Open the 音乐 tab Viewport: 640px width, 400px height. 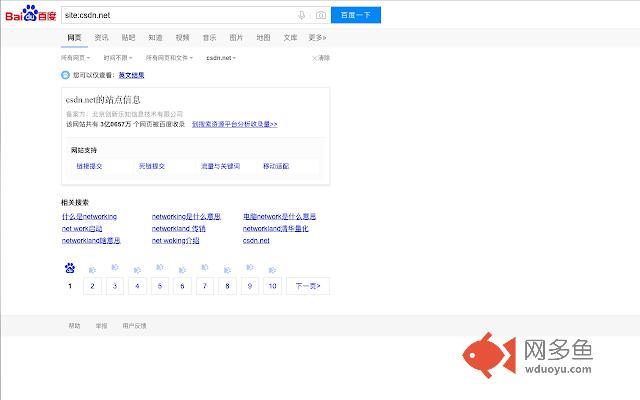tap(209, 38)
